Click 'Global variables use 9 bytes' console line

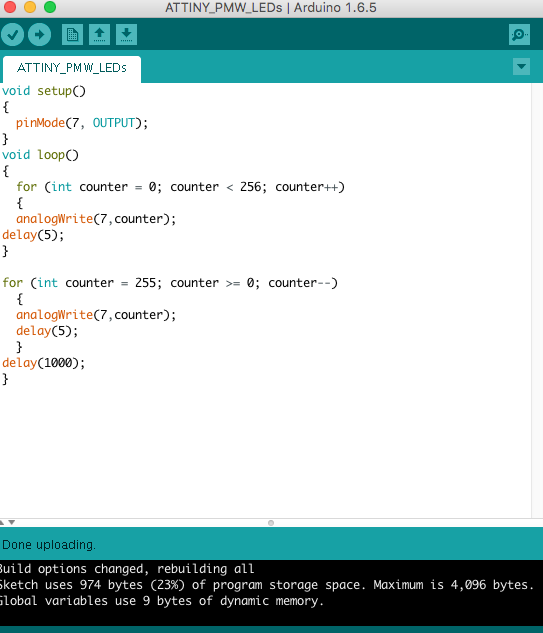[162, 601]
